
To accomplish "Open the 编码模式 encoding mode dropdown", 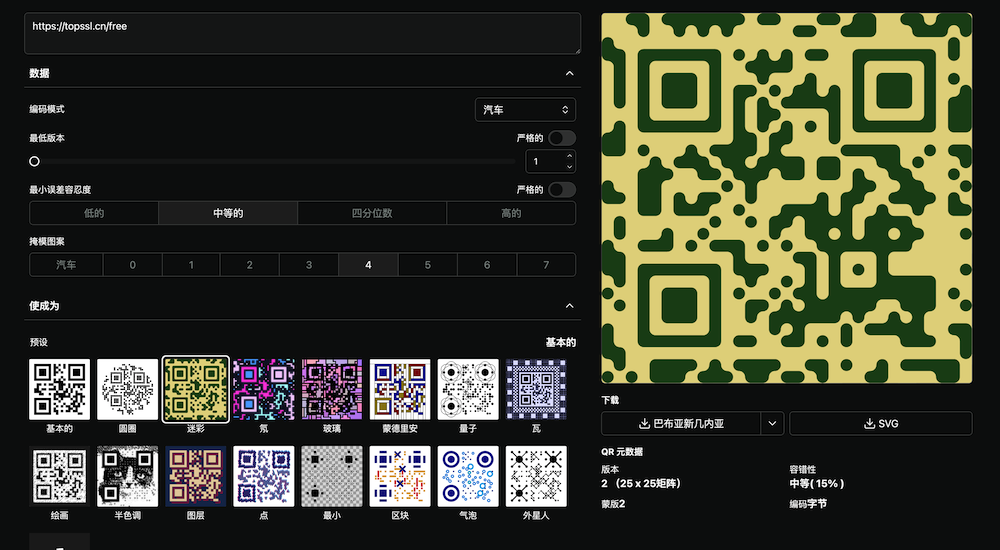I will [x=526, y=110].
